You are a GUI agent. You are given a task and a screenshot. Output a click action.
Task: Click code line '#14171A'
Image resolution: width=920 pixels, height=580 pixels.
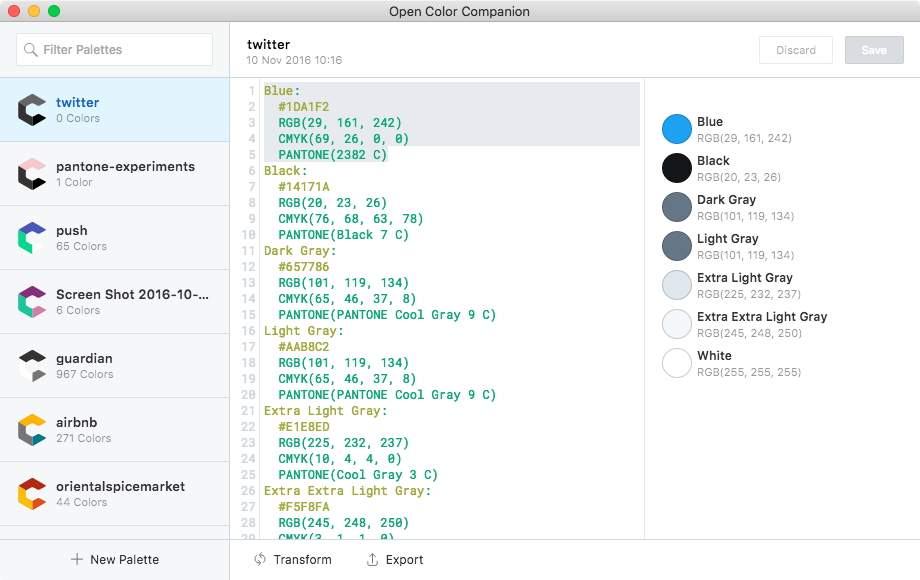point(304,186)
